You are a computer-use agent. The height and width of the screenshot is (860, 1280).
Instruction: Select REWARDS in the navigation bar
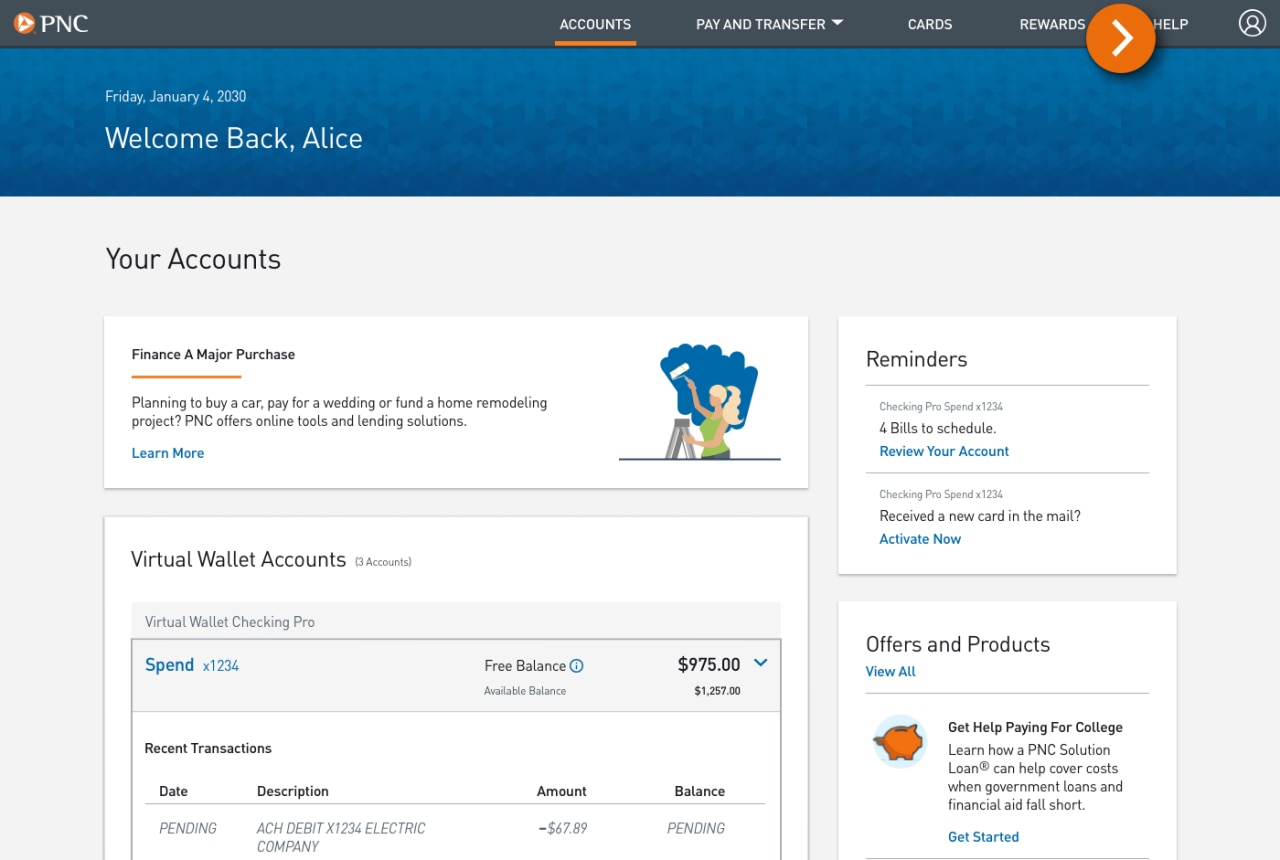point(1052,24)
